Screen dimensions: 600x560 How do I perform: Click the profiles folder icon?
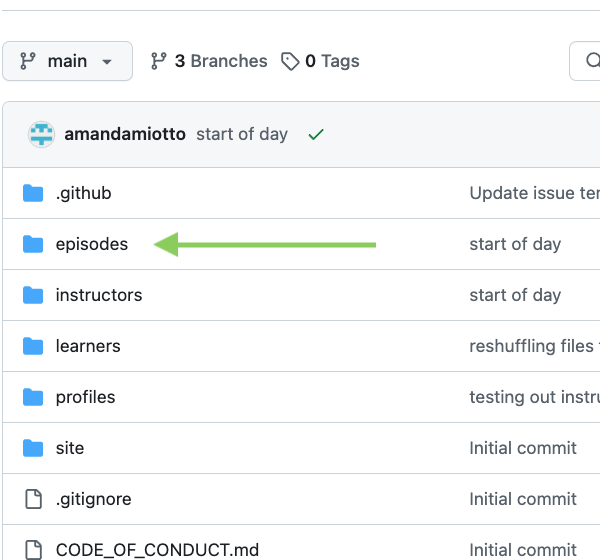pos(34,397)
